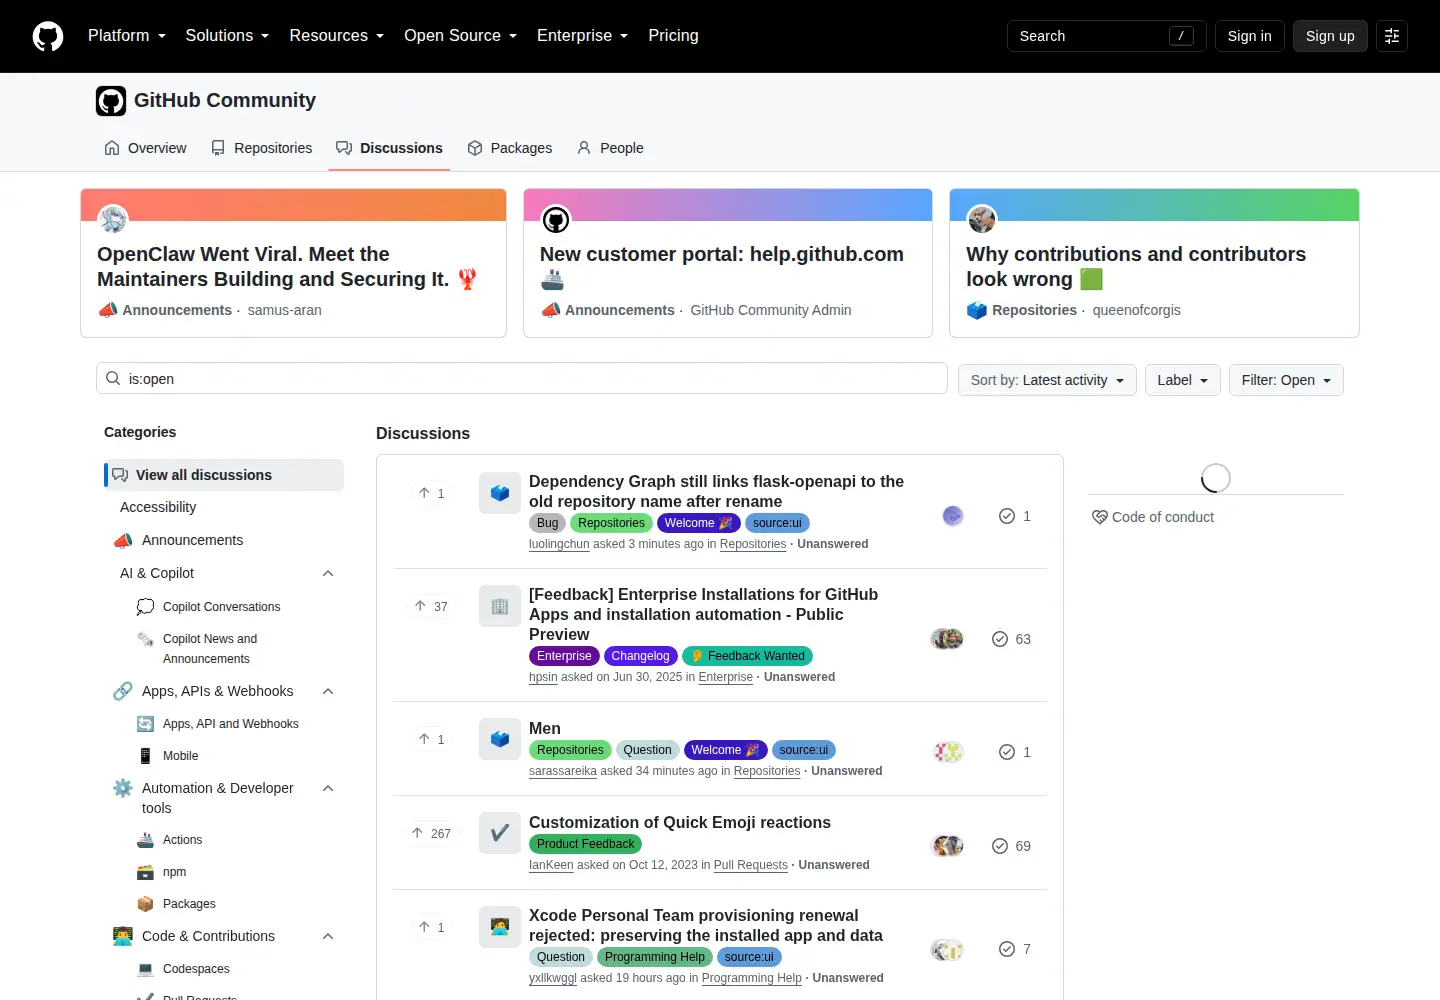Image resolution: width=1440 pixels, height=1000 pixels.
Task: Click participant avatars on Enterprise Installations row
Action: click(x=947, y=639)
